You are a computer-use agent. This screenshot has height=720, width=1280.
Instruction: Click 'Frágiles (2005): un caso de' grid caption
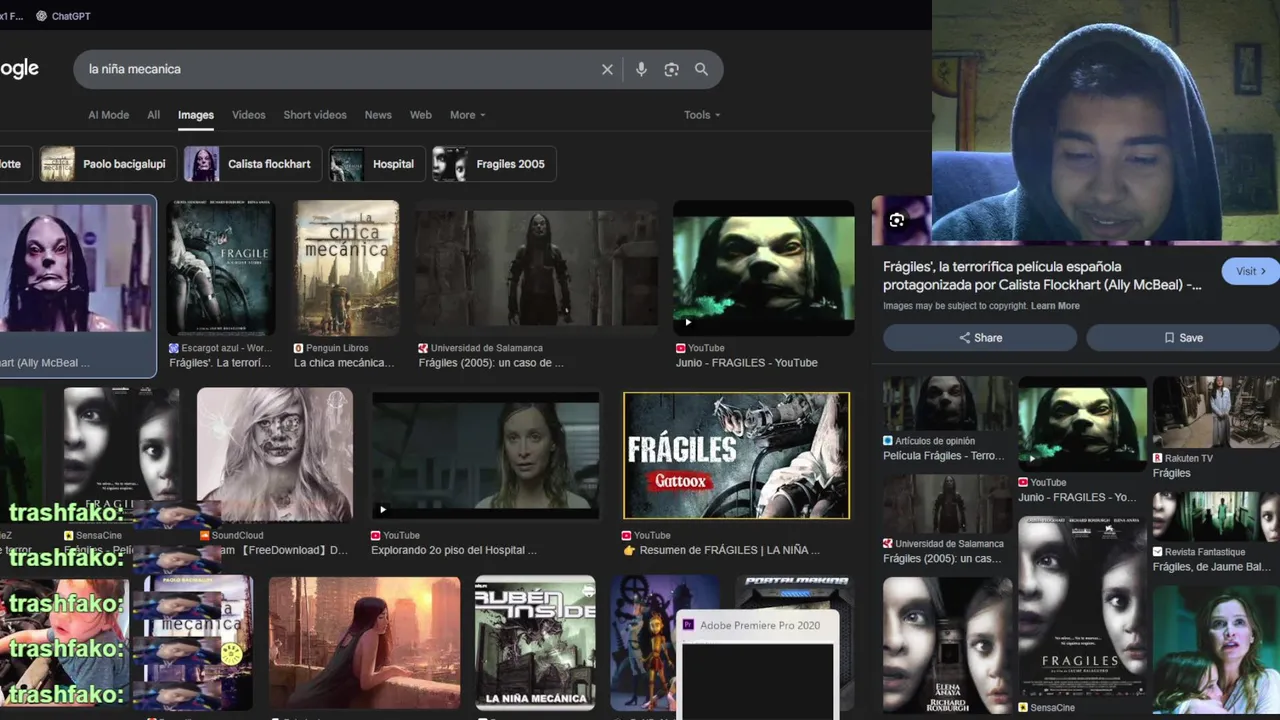[491, 363]
